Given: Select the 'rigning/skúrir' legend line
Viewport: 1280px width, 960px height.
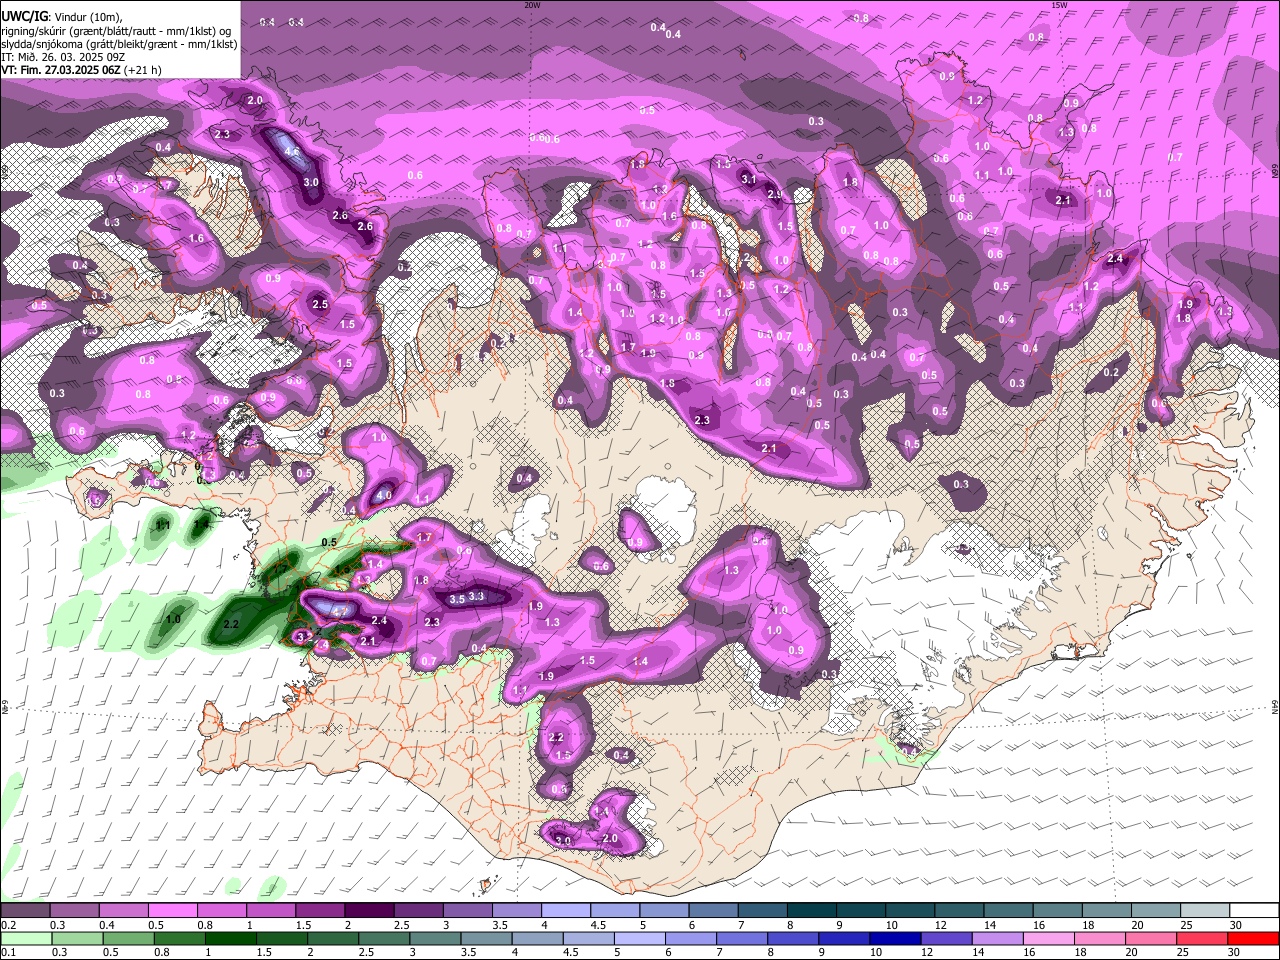Looking at the screenshot, I should (116, 31).
